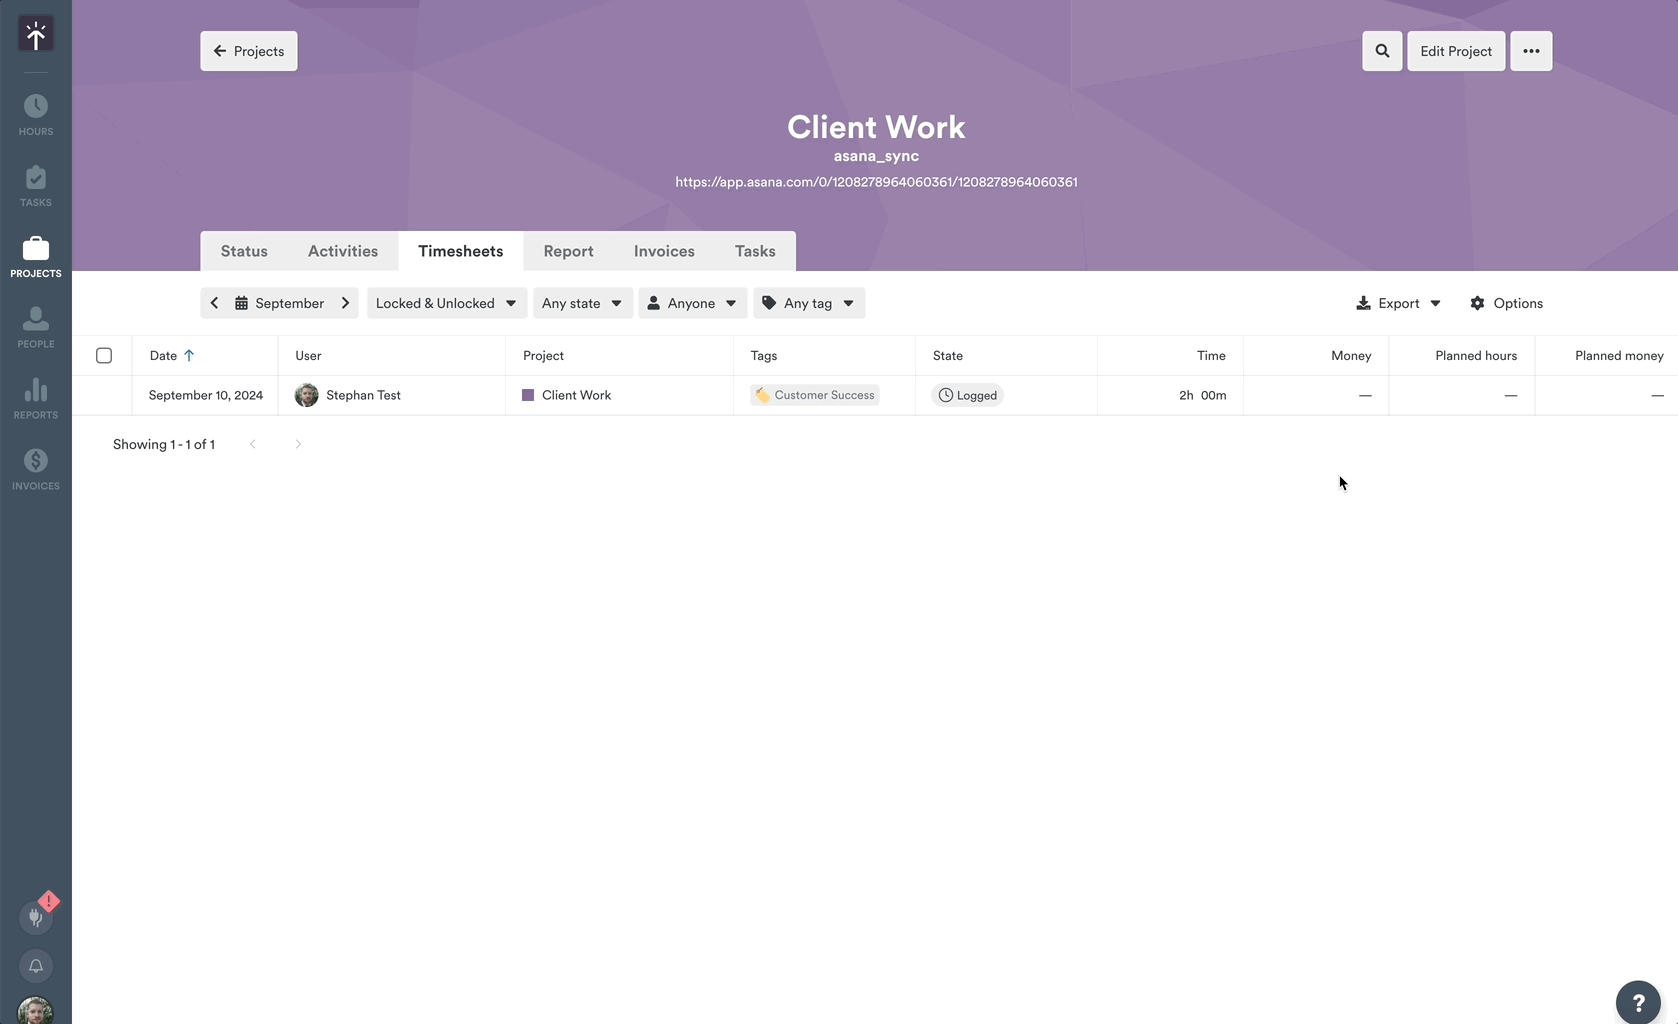This screenshot has height=1024, width=1678.
Task: Go to the next results page
Action: 298,444
